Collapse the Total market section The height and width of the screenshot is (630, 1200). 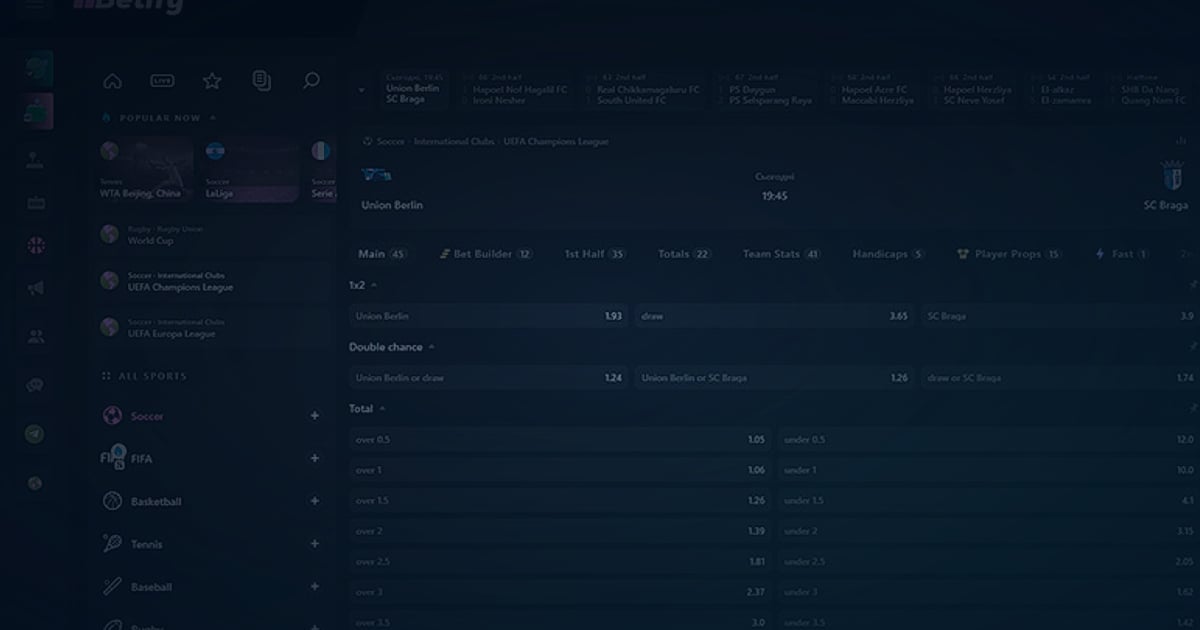tap(382, 409)
